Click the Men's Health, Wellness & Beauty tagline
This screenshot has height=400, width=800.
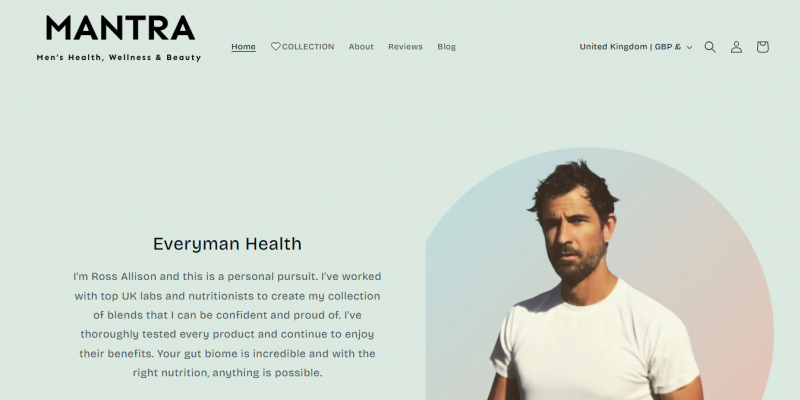click(x=119, y=58)
